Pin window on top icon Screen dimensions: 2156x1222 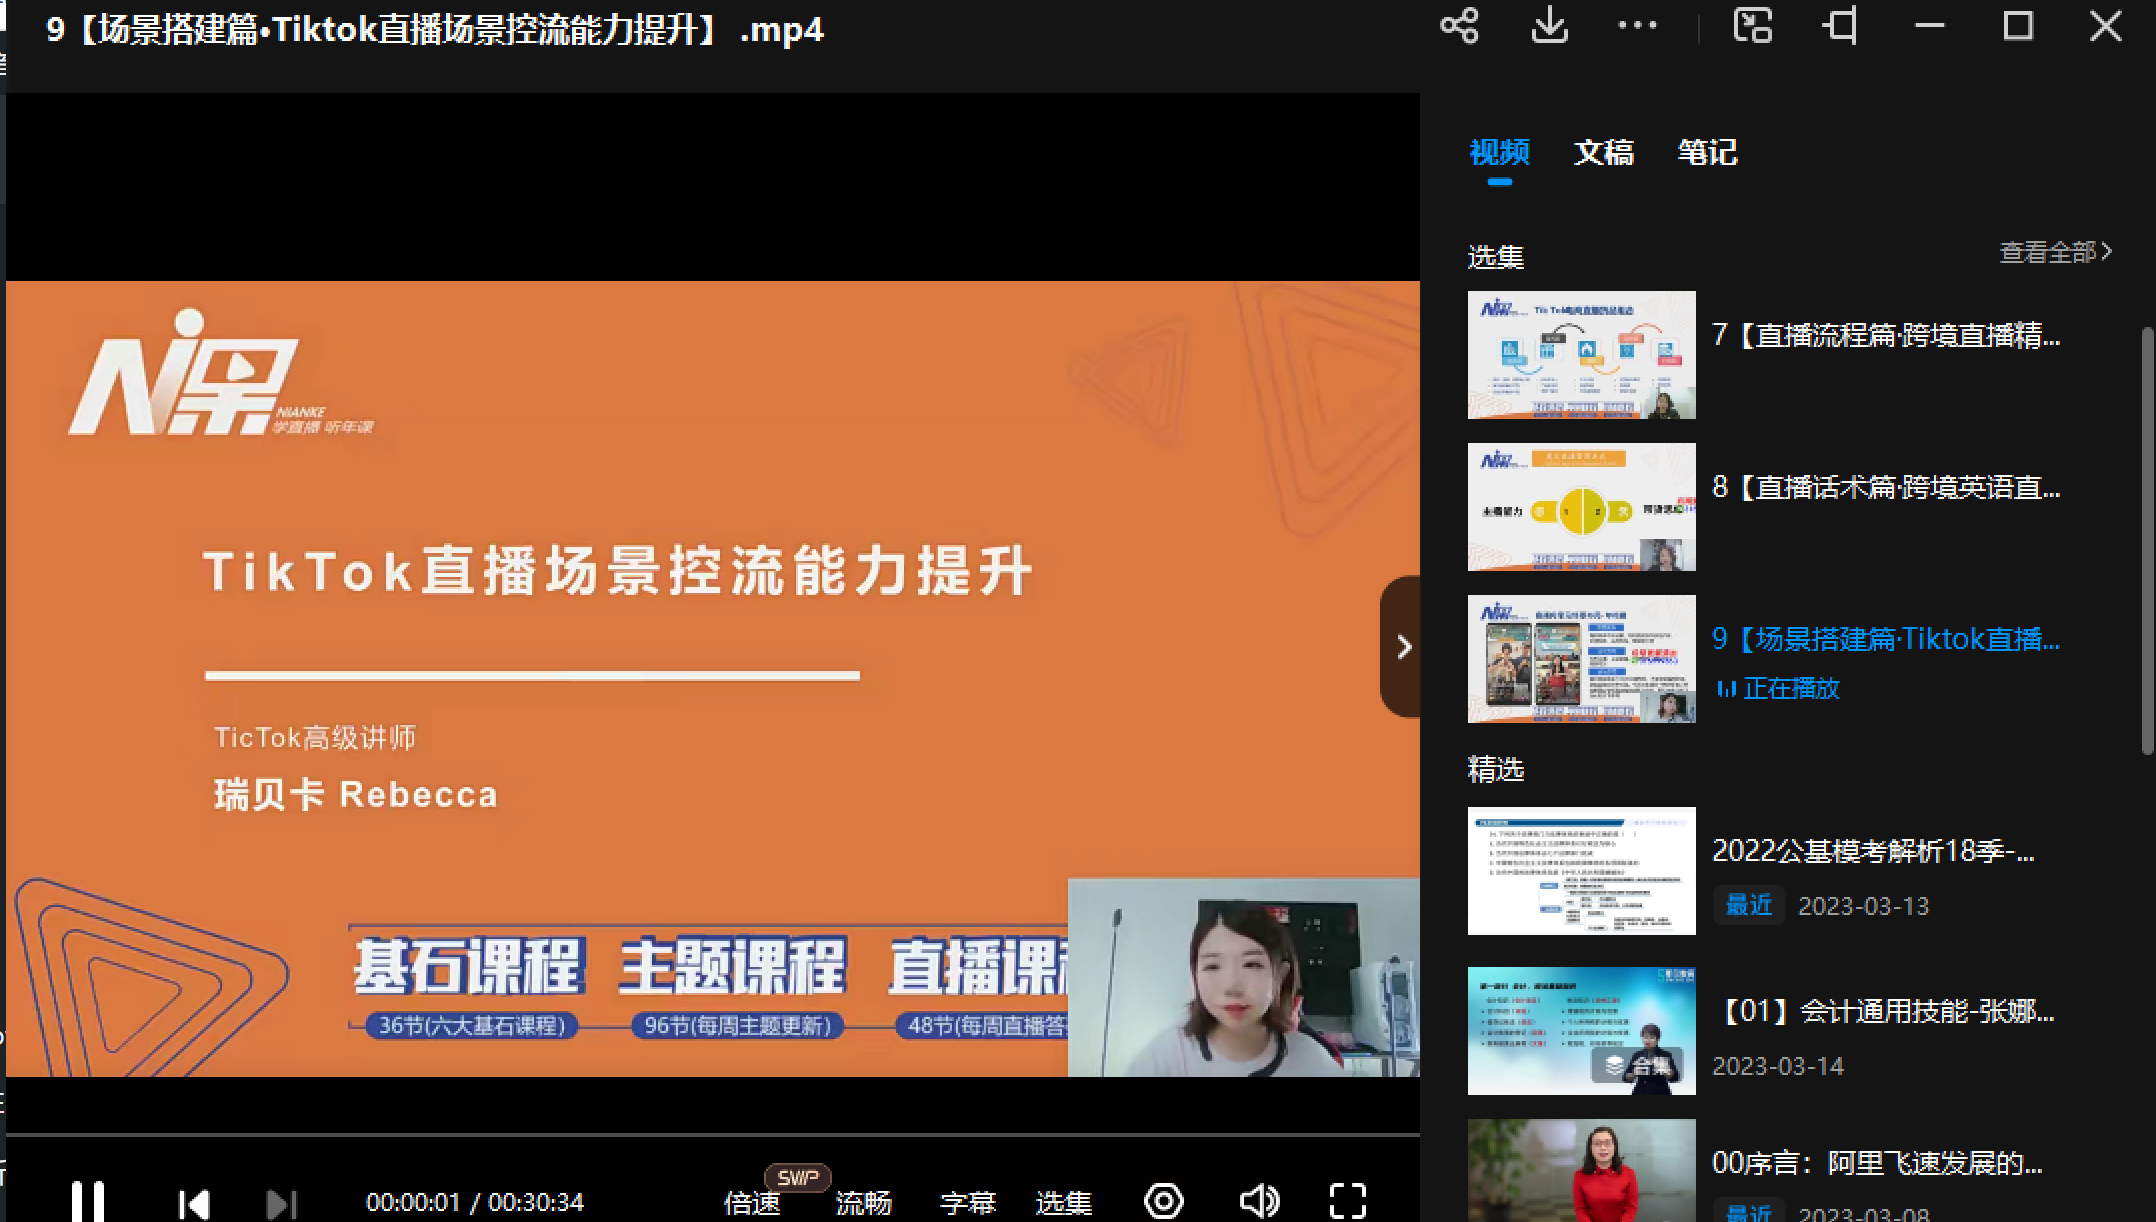tap(1840, 26)
